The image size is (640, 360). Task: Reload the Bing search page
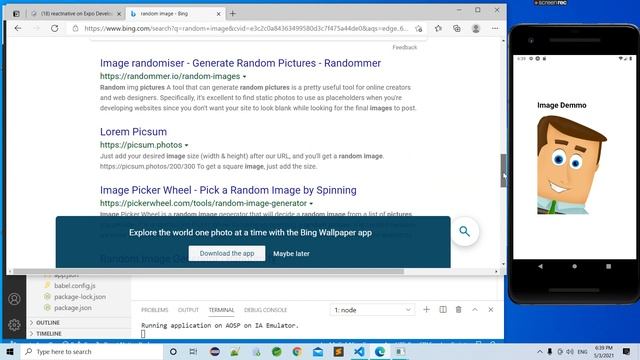point(54,28)
